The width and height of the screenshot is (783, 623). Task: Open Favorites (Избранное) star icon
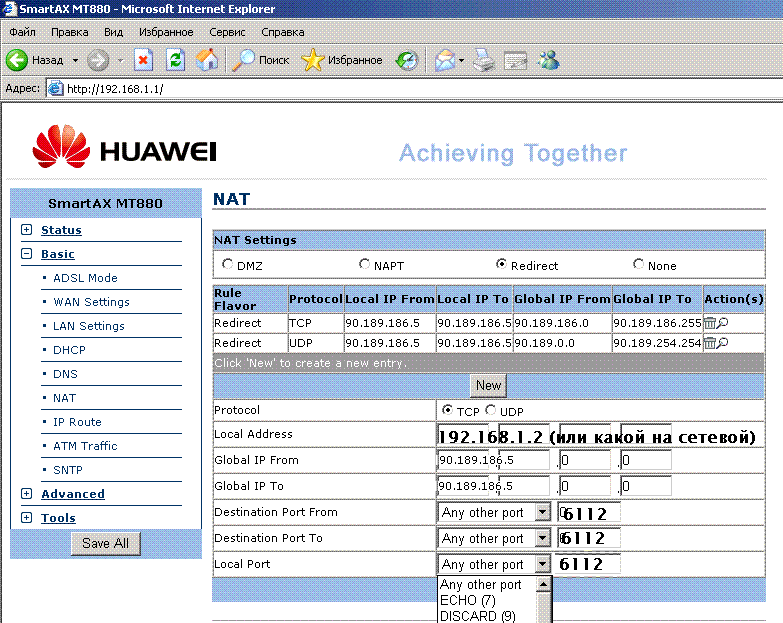(x=313, y=60)
